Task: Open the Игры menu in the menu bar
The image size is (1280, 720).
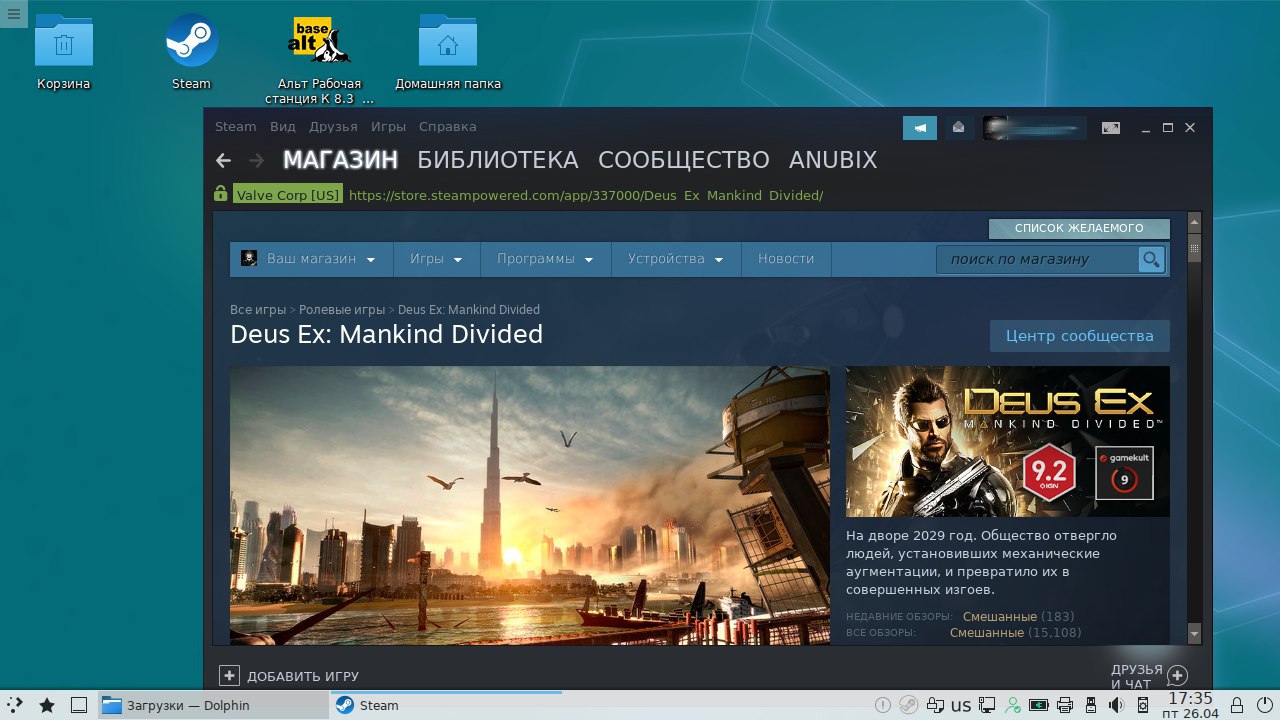Action: point(388,127)
